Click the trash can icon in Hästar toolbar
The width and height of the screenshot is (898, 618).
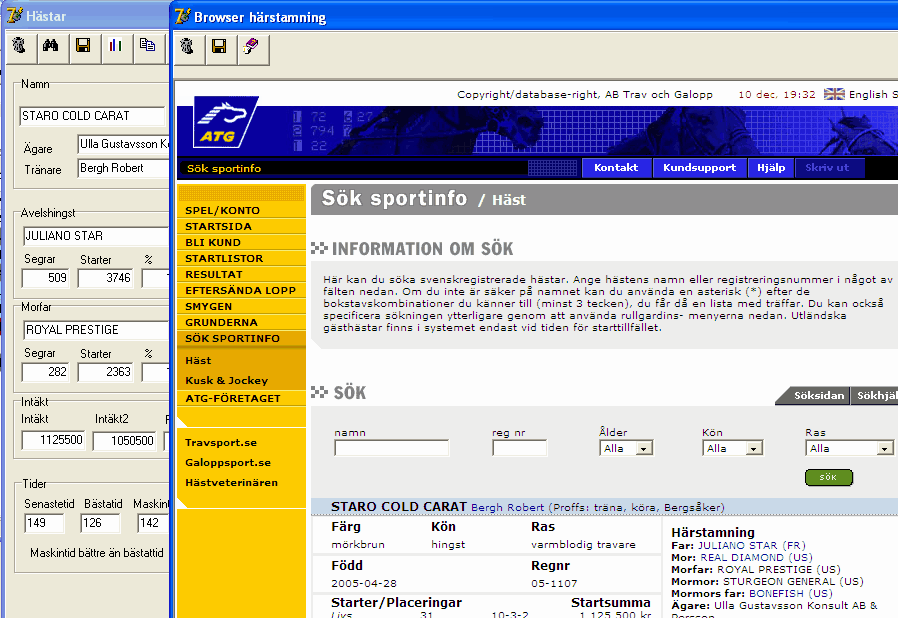pyautogui.click(x=19, y=46)
